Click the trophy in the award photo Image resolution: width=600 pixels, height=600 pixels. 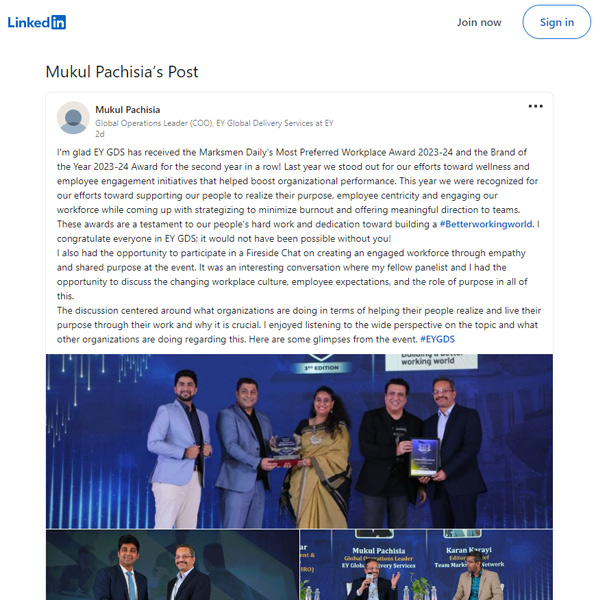[286, 451]
